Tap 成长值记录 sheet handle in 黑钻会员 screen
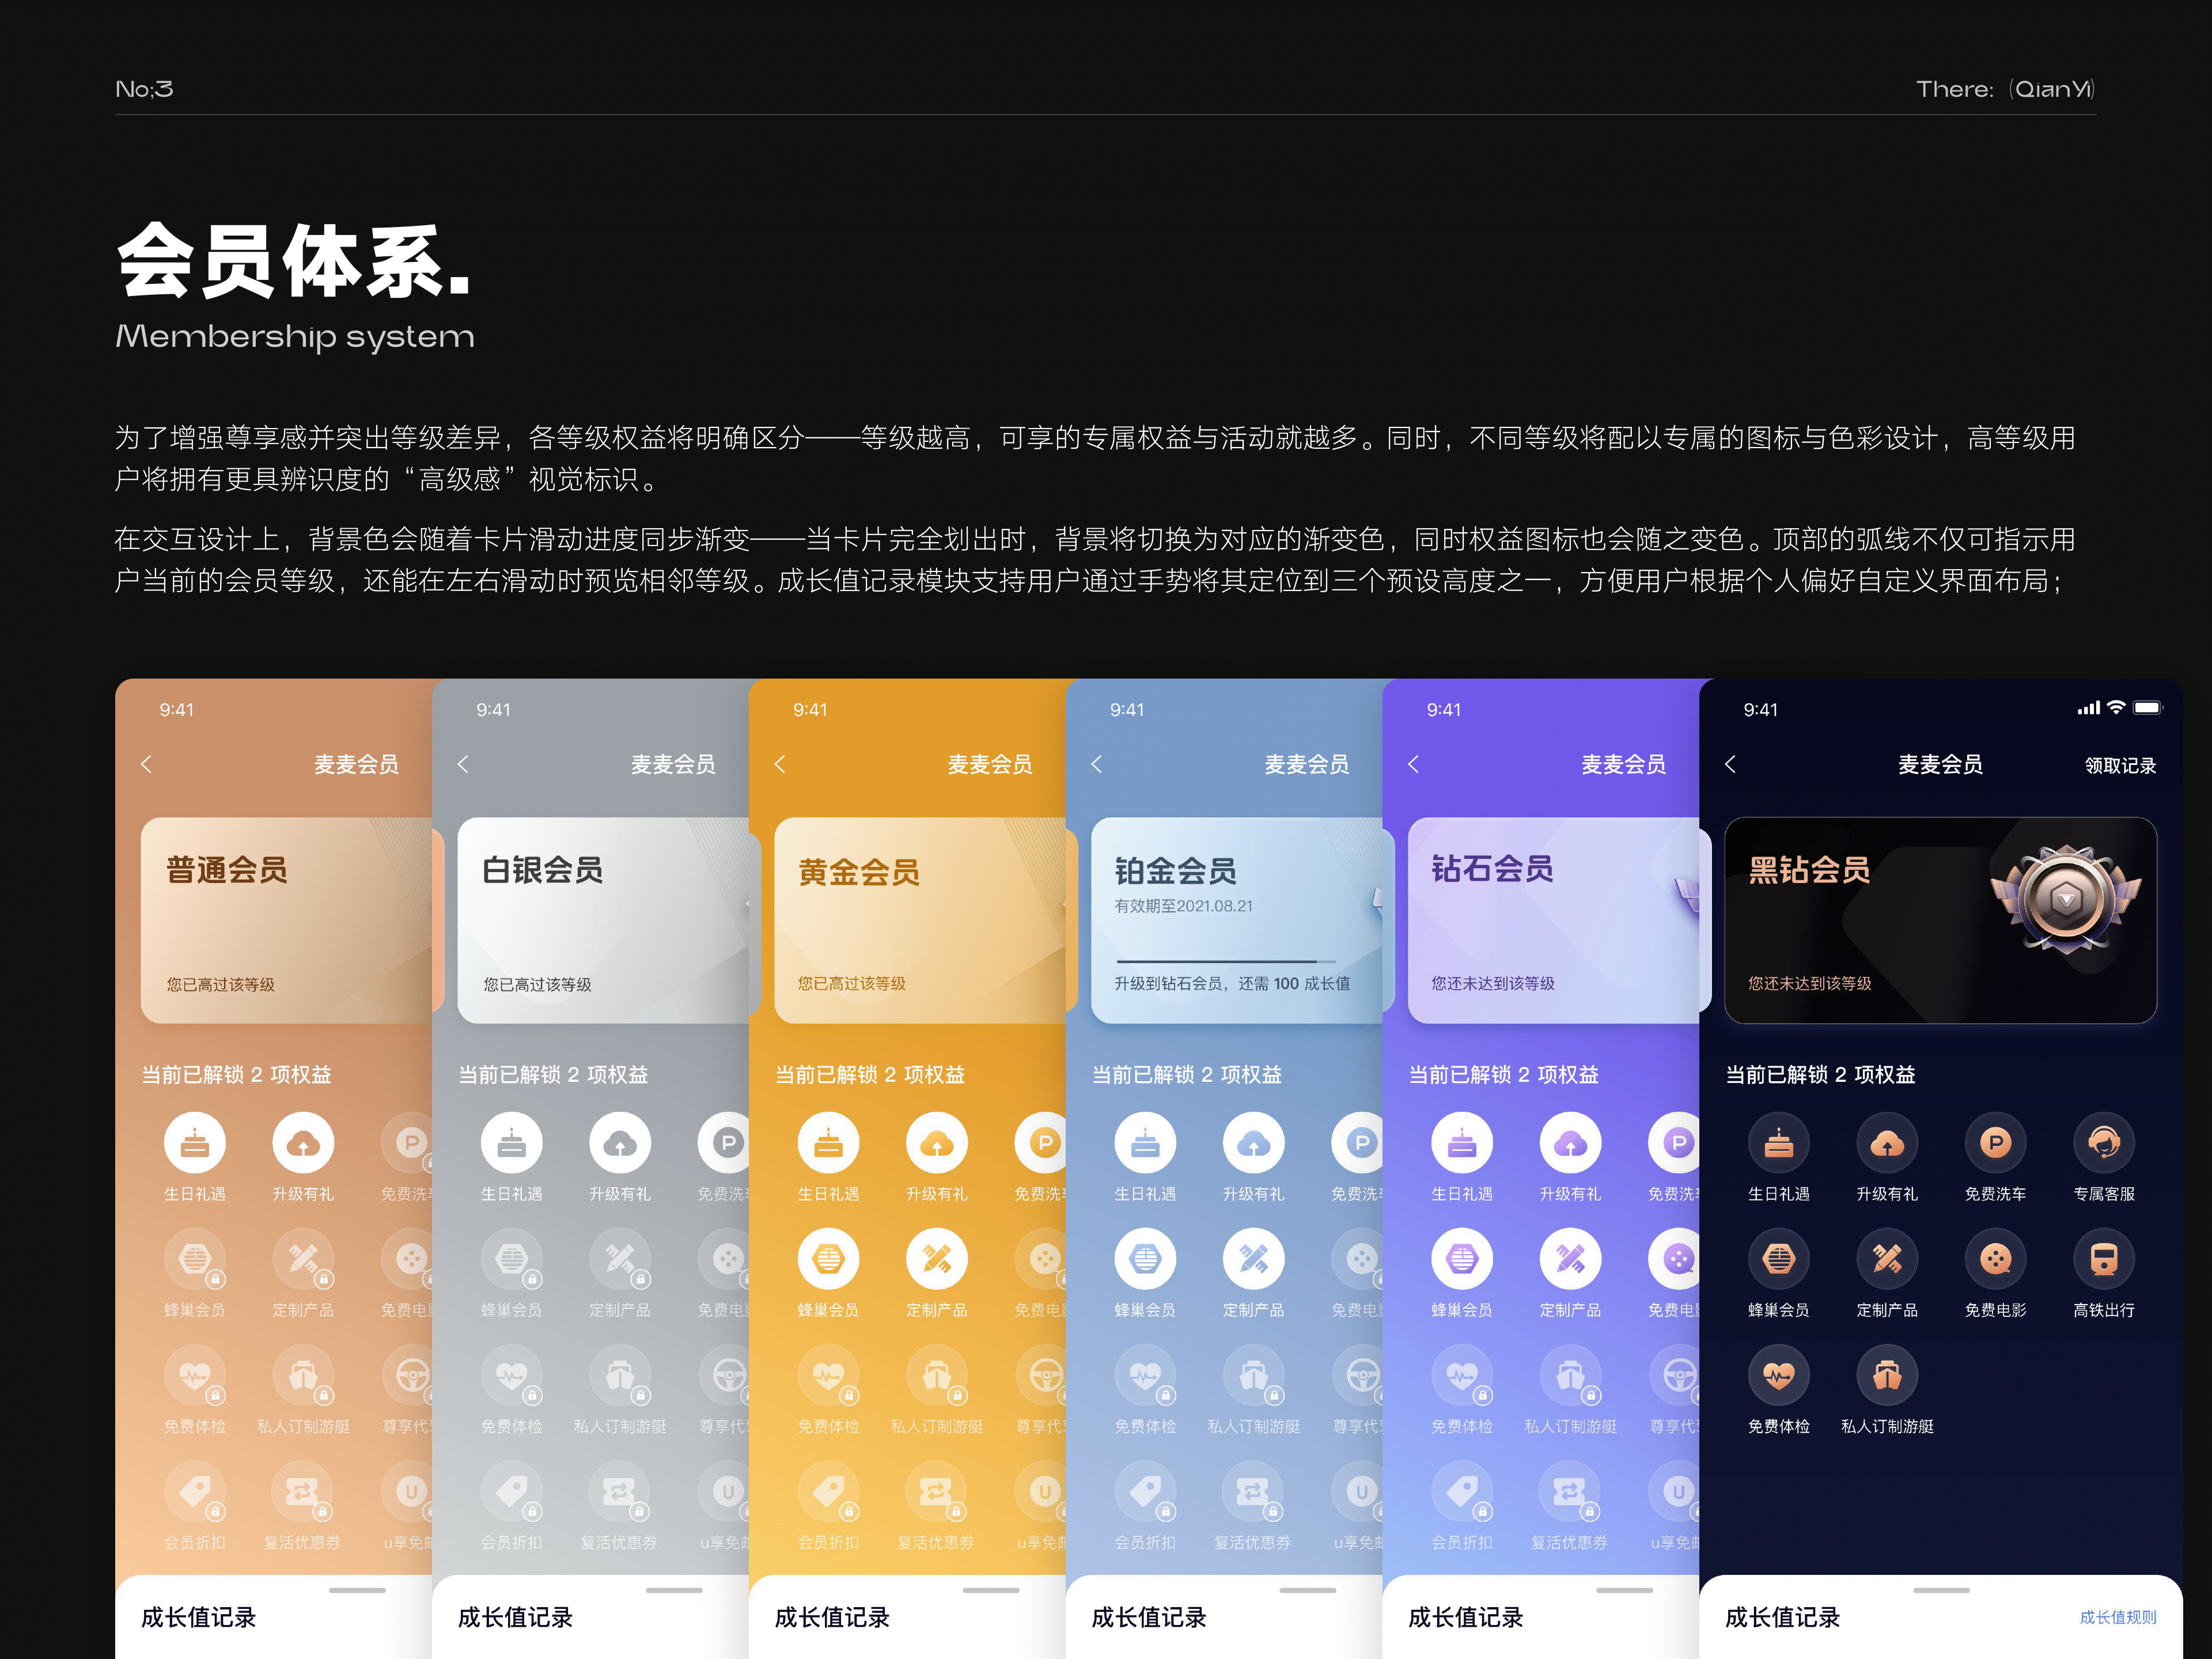This screenshot has width=2212, height=1659. tap(1941, 1590)
